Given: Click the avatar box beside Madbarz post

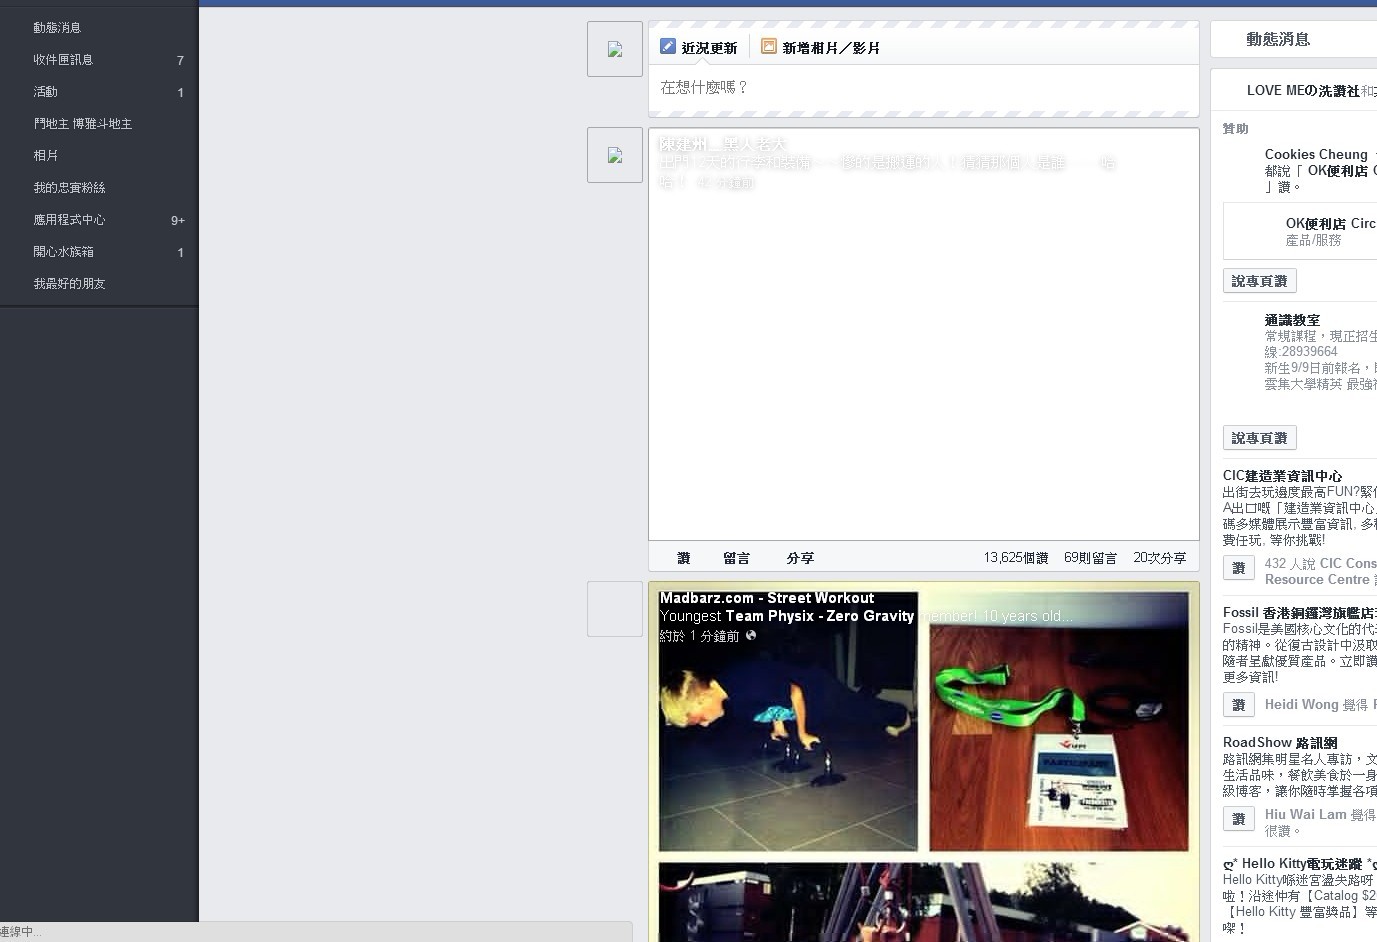Looking at the screenshot, I should click(615, 609).
